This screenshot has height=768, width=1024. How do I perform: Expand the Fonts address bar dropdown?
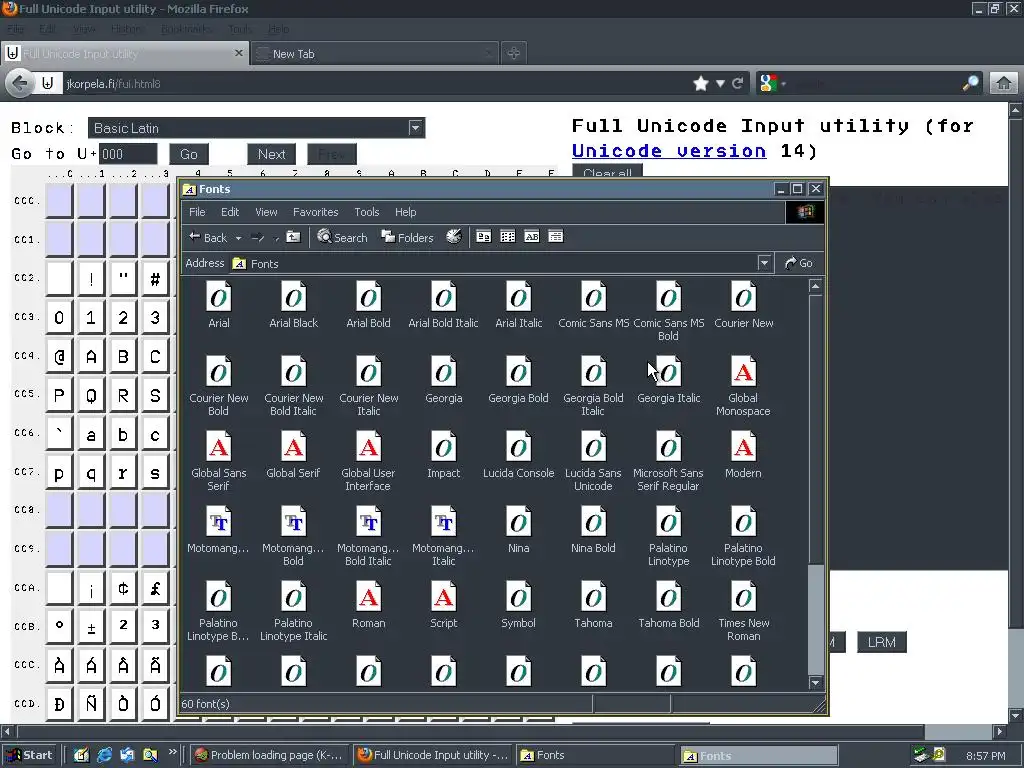pos(764,263)
